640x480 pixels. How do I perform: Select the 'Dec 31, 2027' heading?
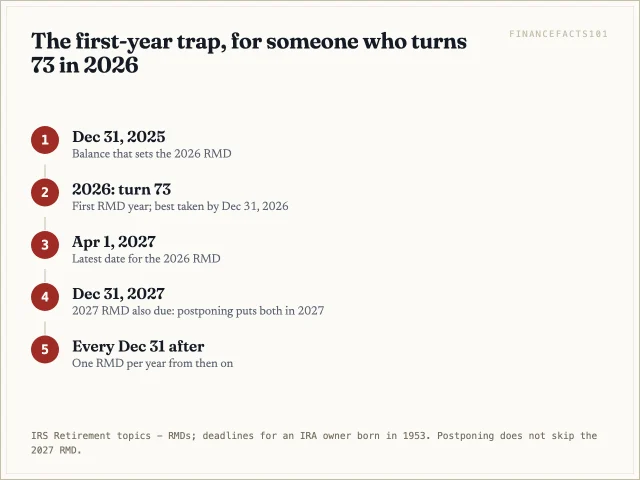tap(118, 293)
